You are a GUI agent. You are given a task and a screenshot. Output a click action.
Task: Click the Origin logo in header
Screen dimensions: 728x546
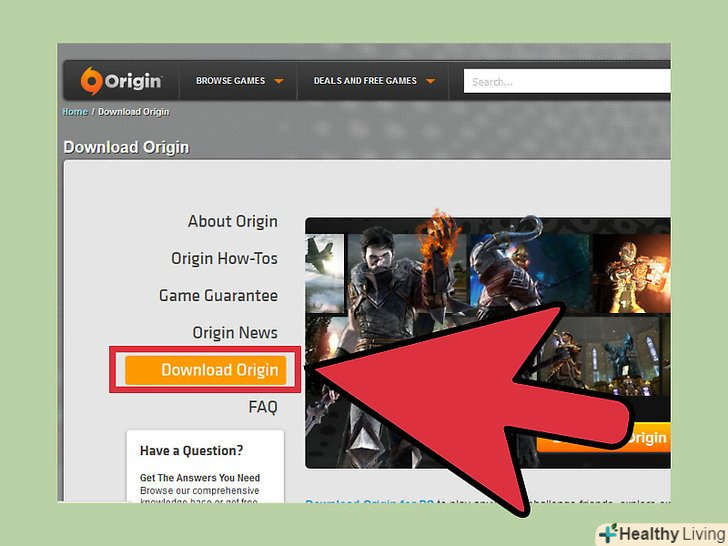121,81
